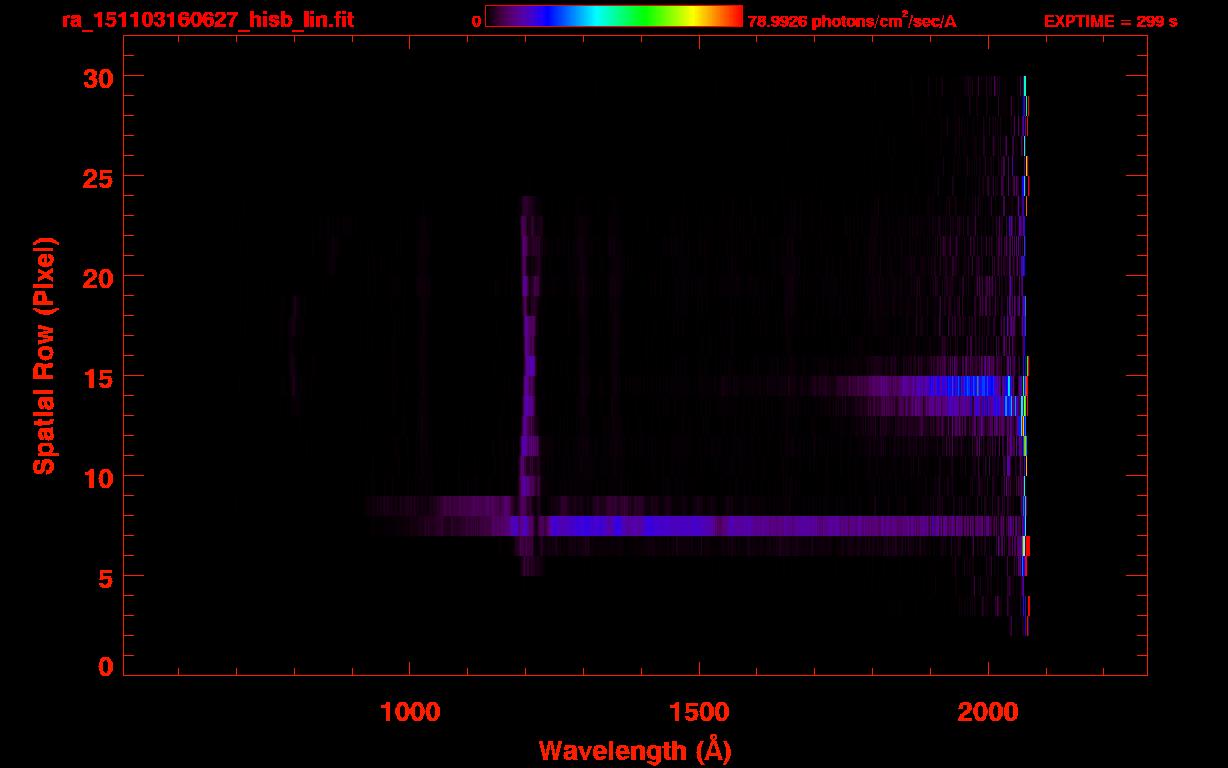Click the 20 spatial row tick label

[97, 277]
